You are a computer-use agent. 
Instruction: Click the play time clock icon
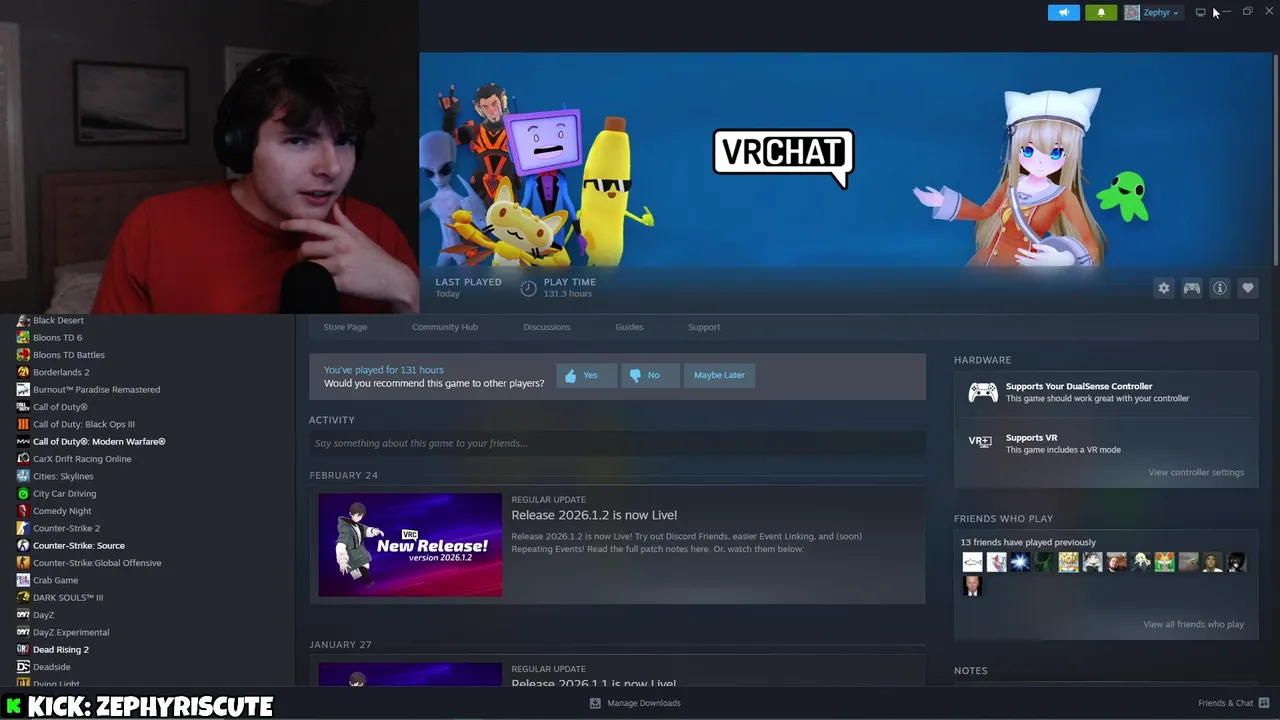[529, 288]
